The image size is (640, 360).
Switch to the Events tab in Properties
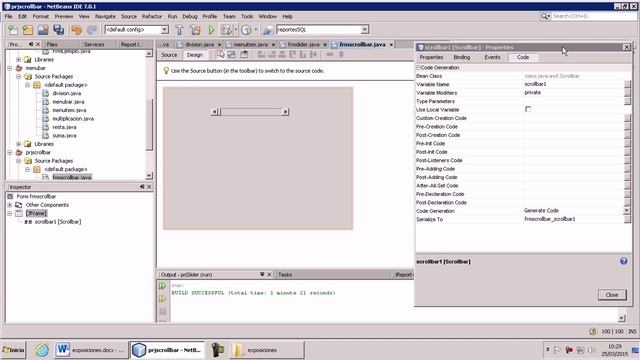pos(492,57)
